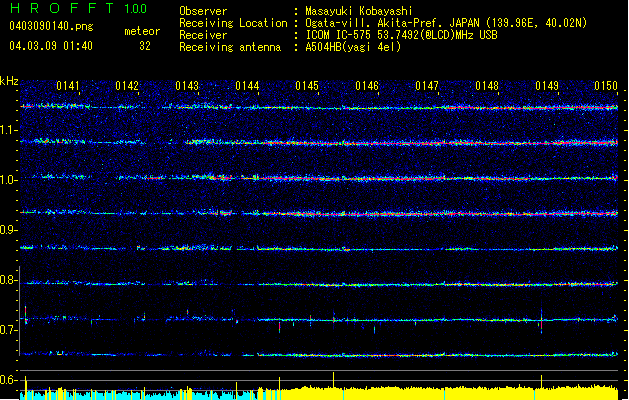
Task: Select the 0145 time marker
Action: click(x=307, y=86)
